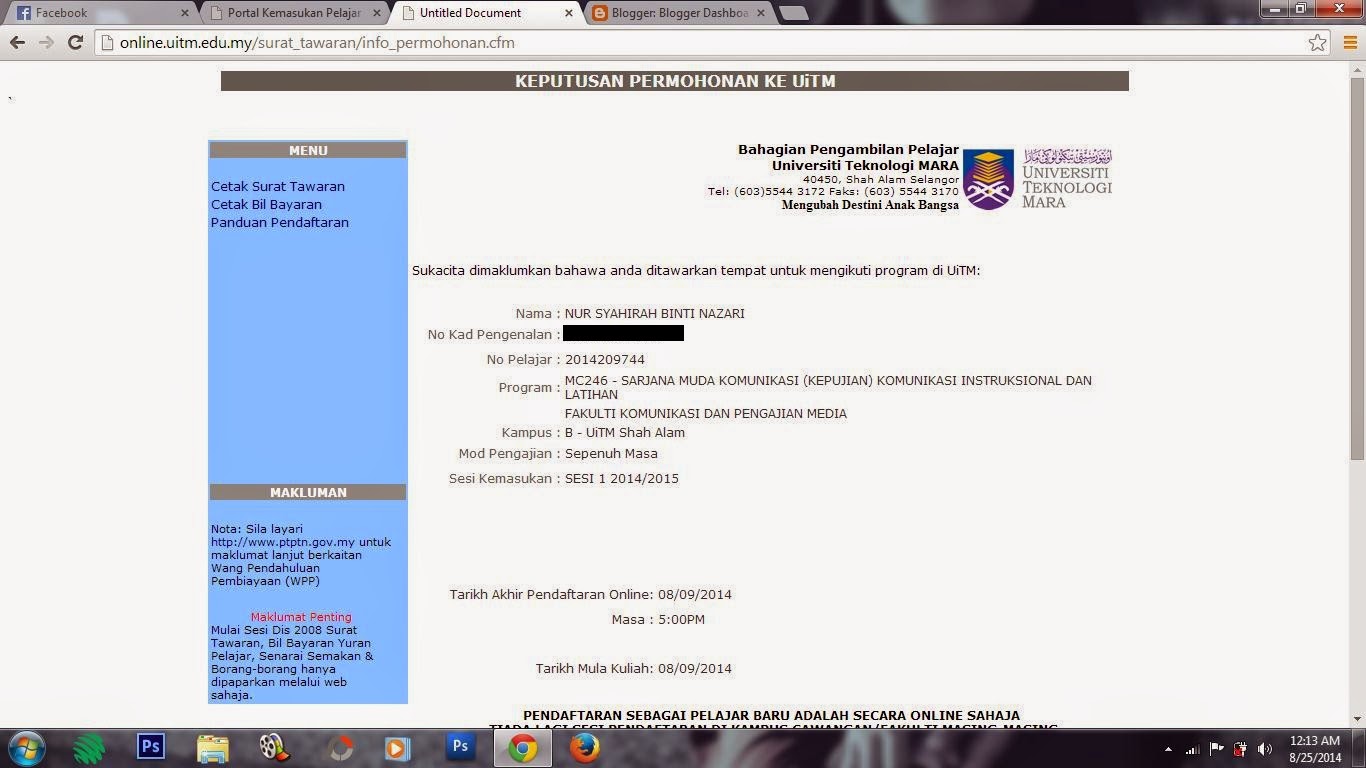The width and height of the screenshot is (1366, 768).
Task: Open the Windows Start button
Action: (x=26, y=748)
